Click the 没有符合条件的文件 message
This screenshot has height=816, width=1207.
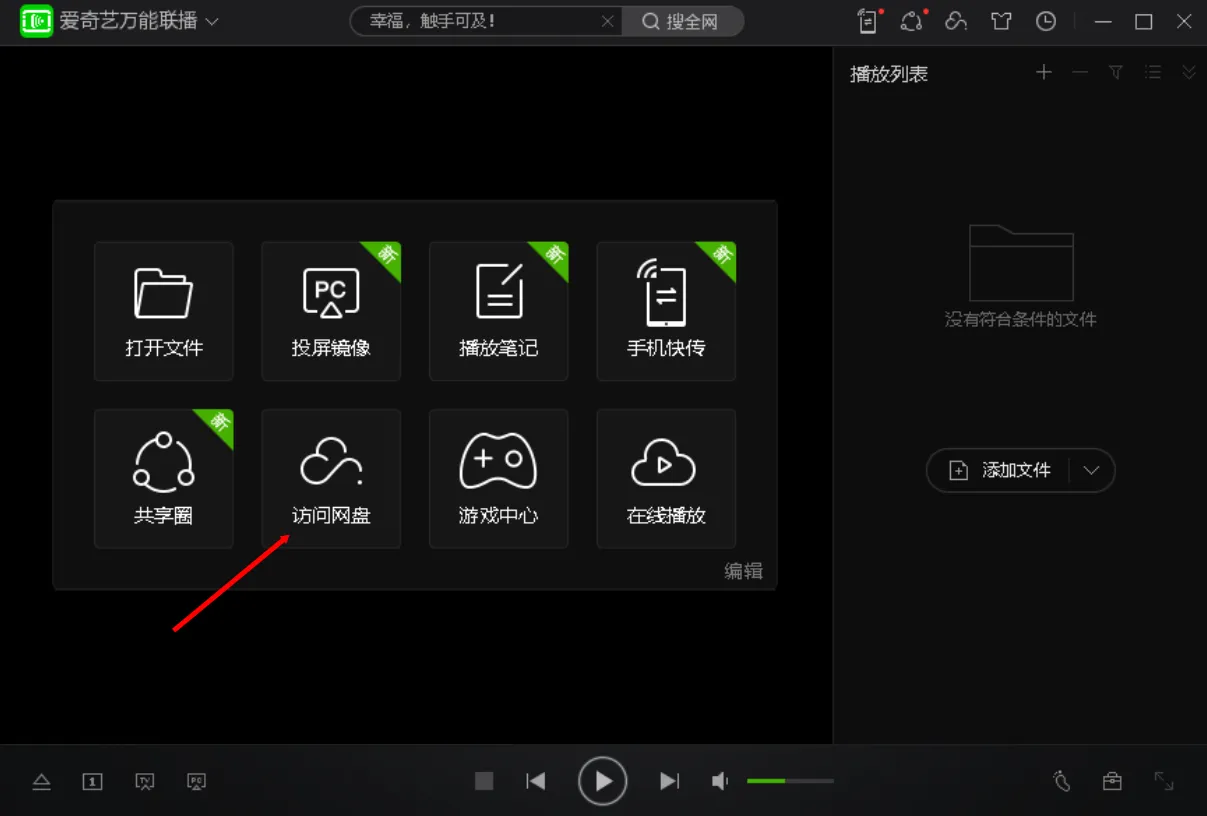point(1021,320)
